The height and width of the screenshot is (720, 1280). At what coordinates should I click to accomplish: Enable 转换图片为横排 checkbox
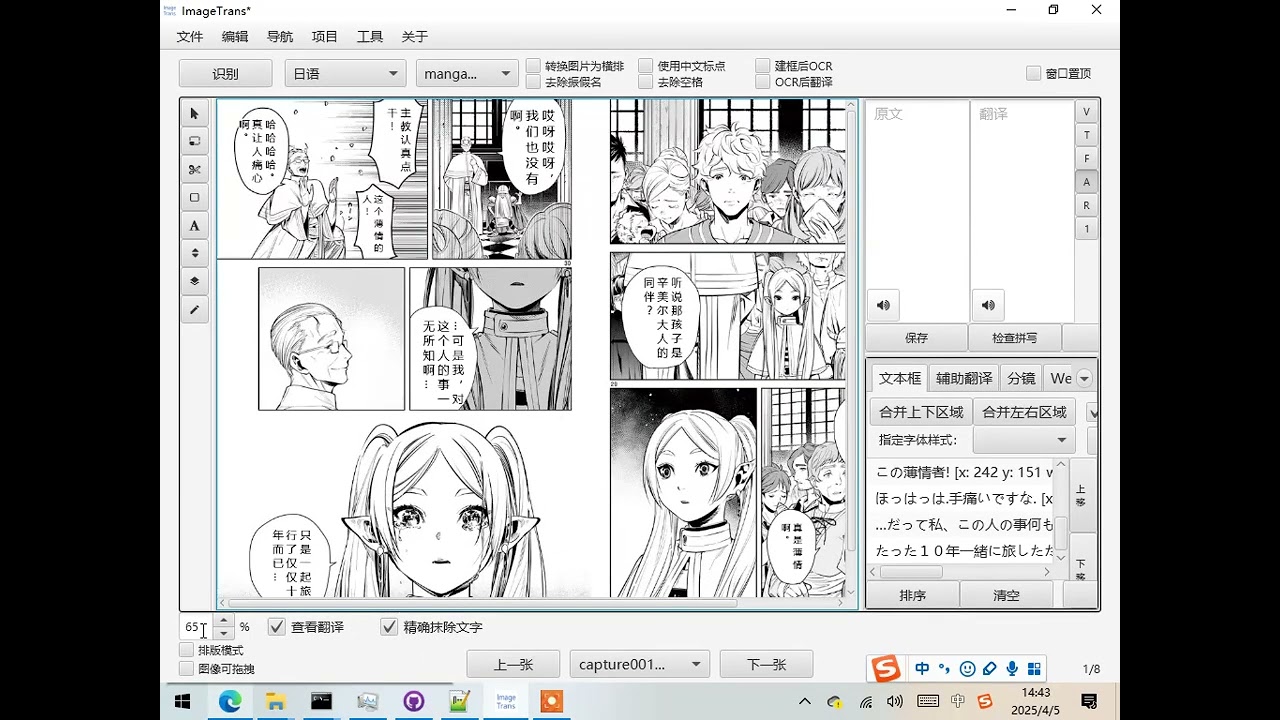(533, 66)
